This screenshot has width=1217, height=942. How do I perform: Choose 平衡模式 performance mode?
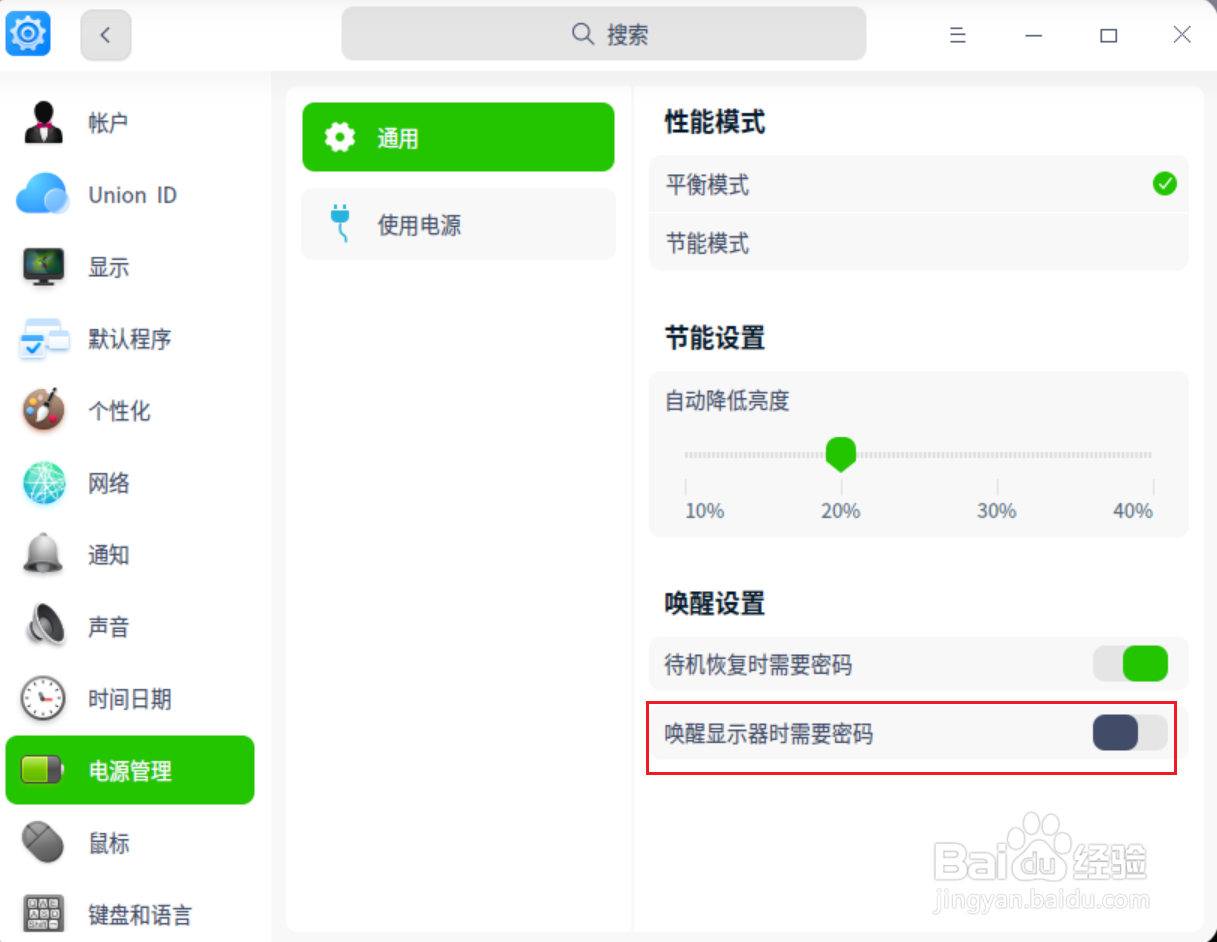pos(919,184)
